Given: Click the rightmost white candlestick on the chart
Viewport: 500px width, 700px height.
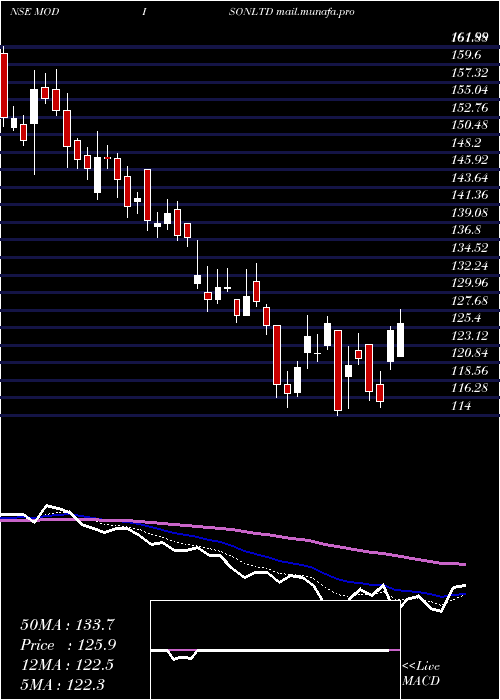Looking at the screenshot, I should click(x=400, y=340).
